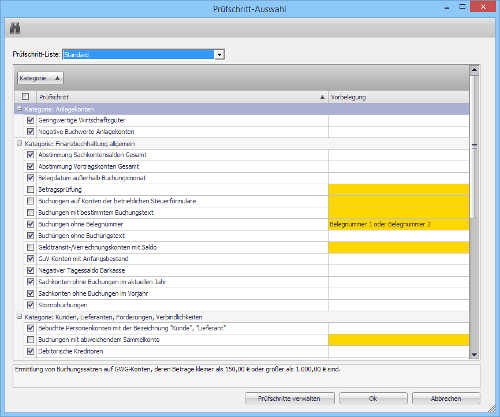Enable the Betragsprüfung checkbox
This screenshot has height=417, width=500.
(30, 189)
